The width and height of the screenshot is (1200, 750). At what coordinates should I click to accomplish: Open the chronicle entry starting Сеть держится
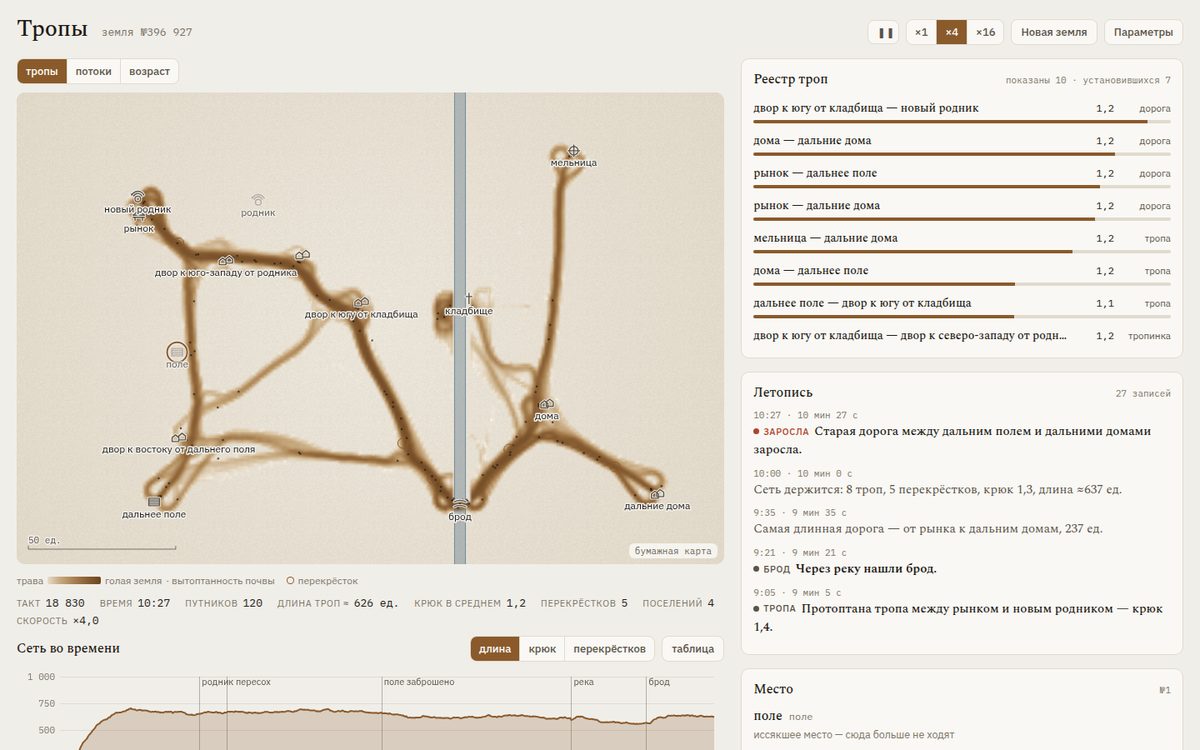[961, 482]
